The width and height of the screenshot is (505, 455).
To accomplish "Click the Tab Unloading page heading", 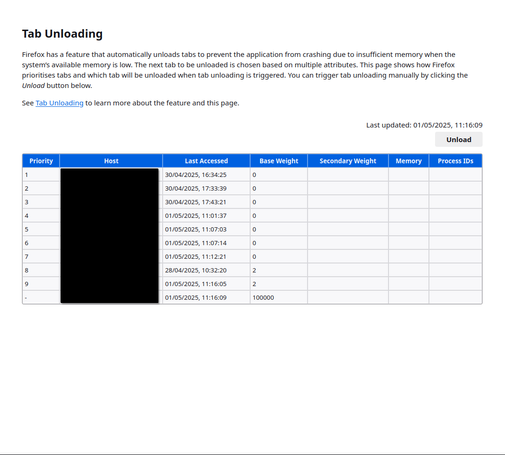I will coord(62,34).
